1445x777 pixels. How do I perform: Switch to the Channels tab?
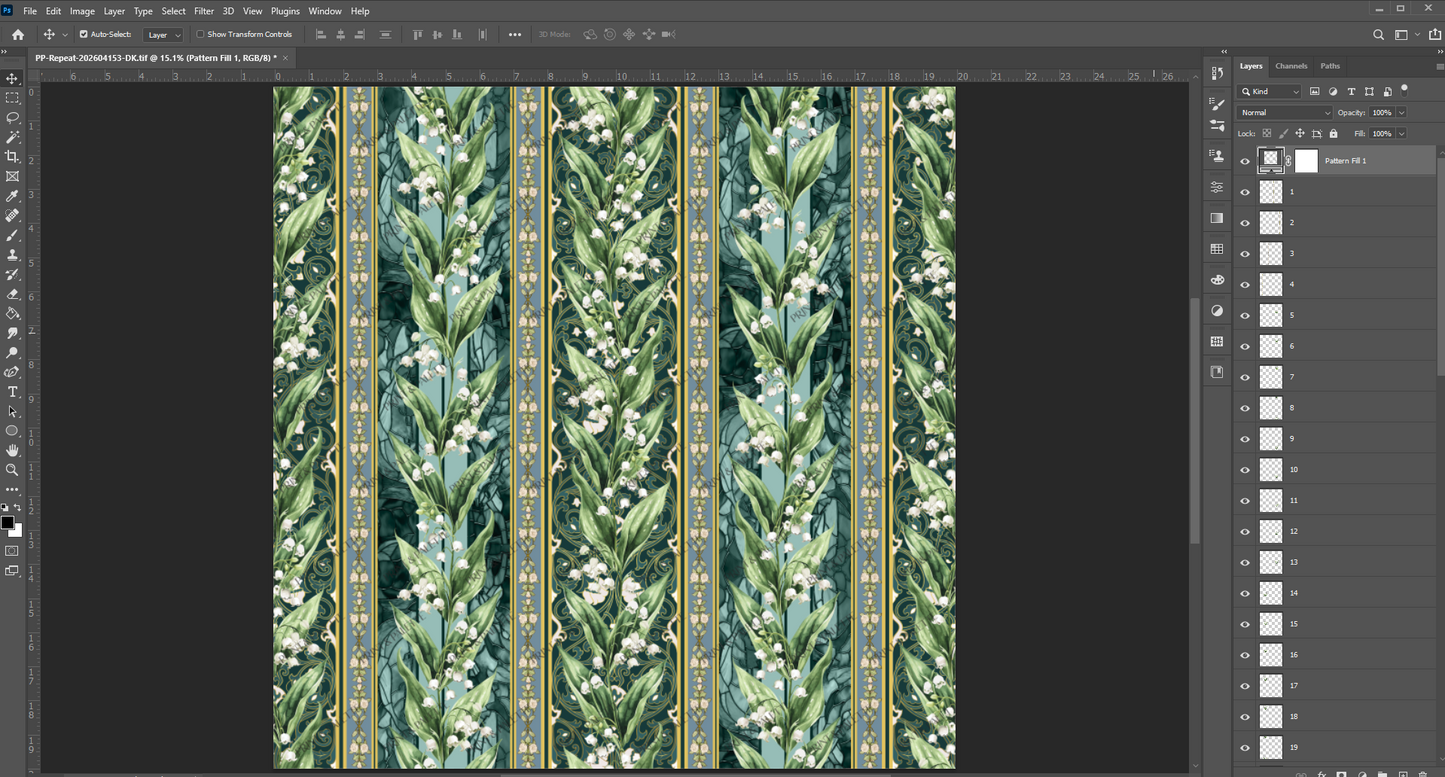[1291, 66]
